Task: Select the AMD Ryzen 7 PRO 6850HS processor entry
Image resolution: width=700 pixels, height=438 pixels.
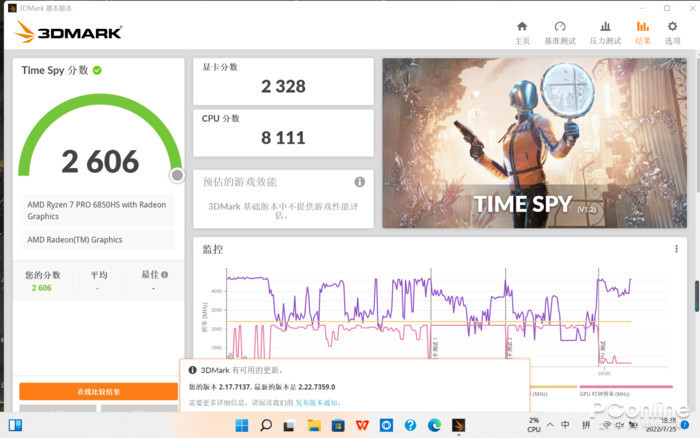Action: [98, 210]
